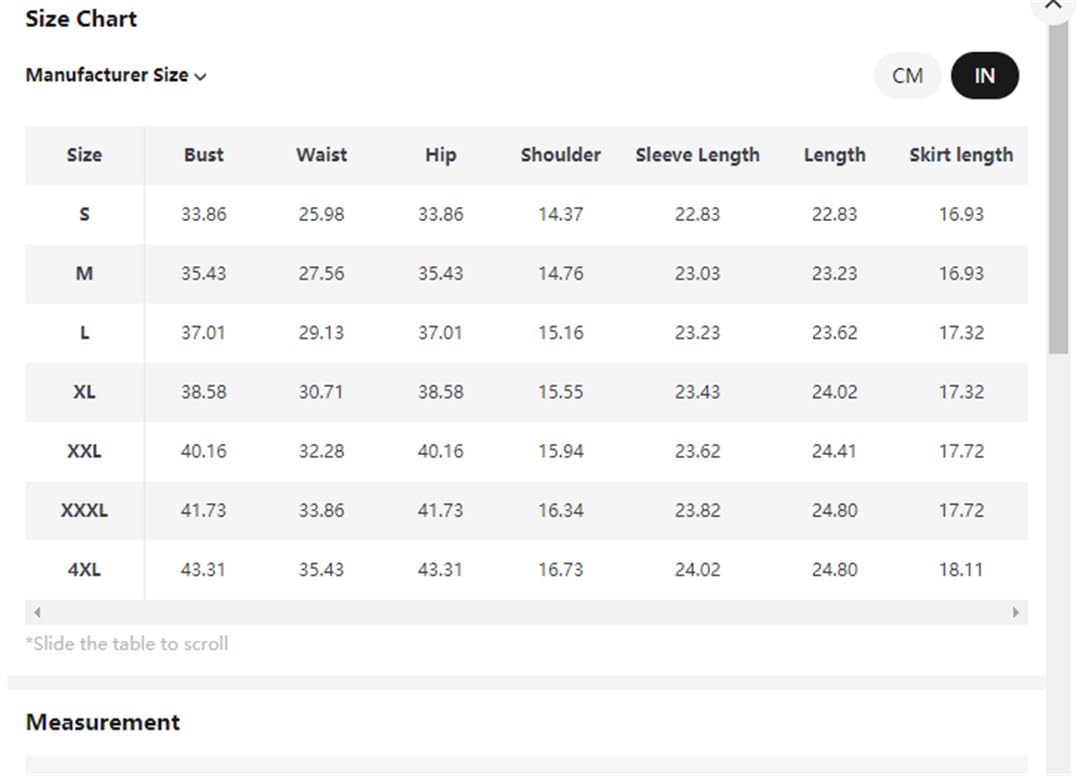Select the 4XL size row label

click(x=84, y=569)
